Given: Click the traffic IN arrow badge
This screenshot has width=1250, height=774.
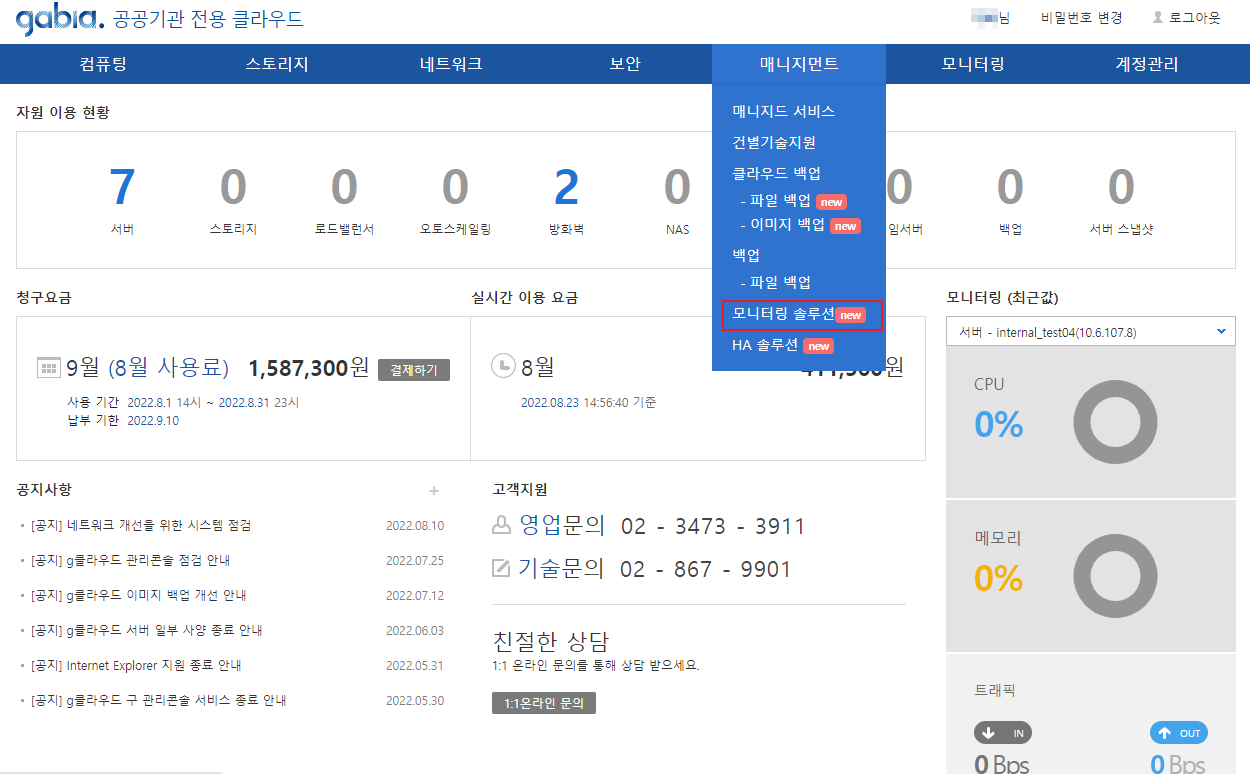Looking at the screenshot, I should pyautogui.click(x=1002, y=733).
